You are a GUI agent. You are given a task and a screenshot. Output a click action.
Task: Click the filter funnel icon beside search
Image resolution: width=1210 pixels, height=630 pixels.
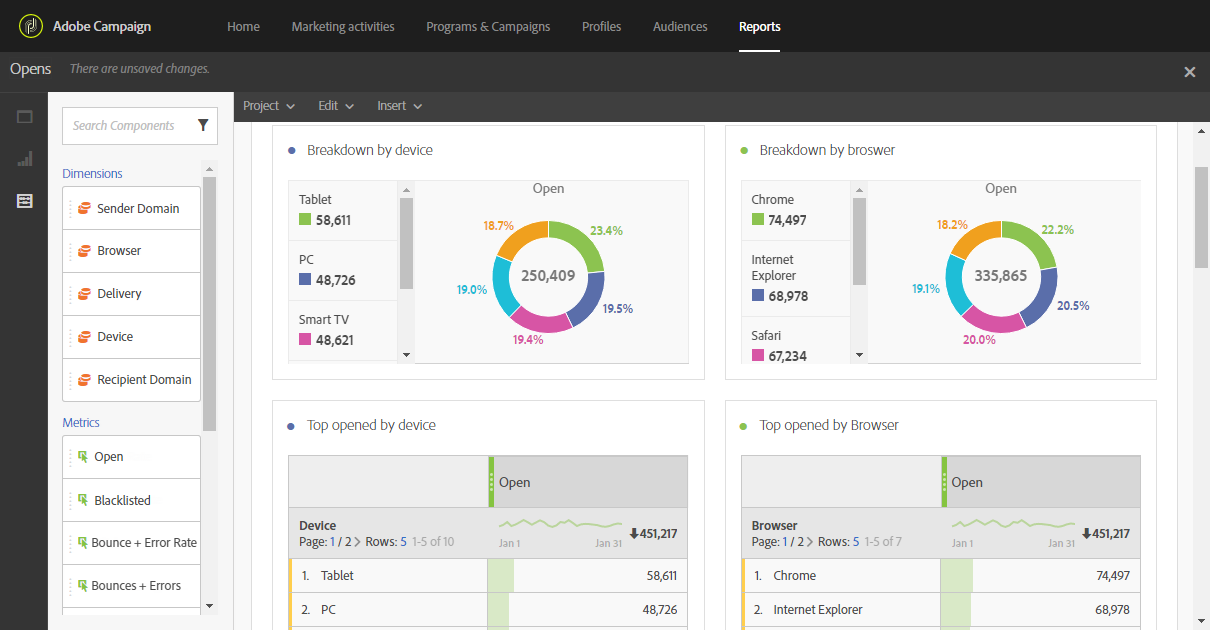(x=203, y=126)
